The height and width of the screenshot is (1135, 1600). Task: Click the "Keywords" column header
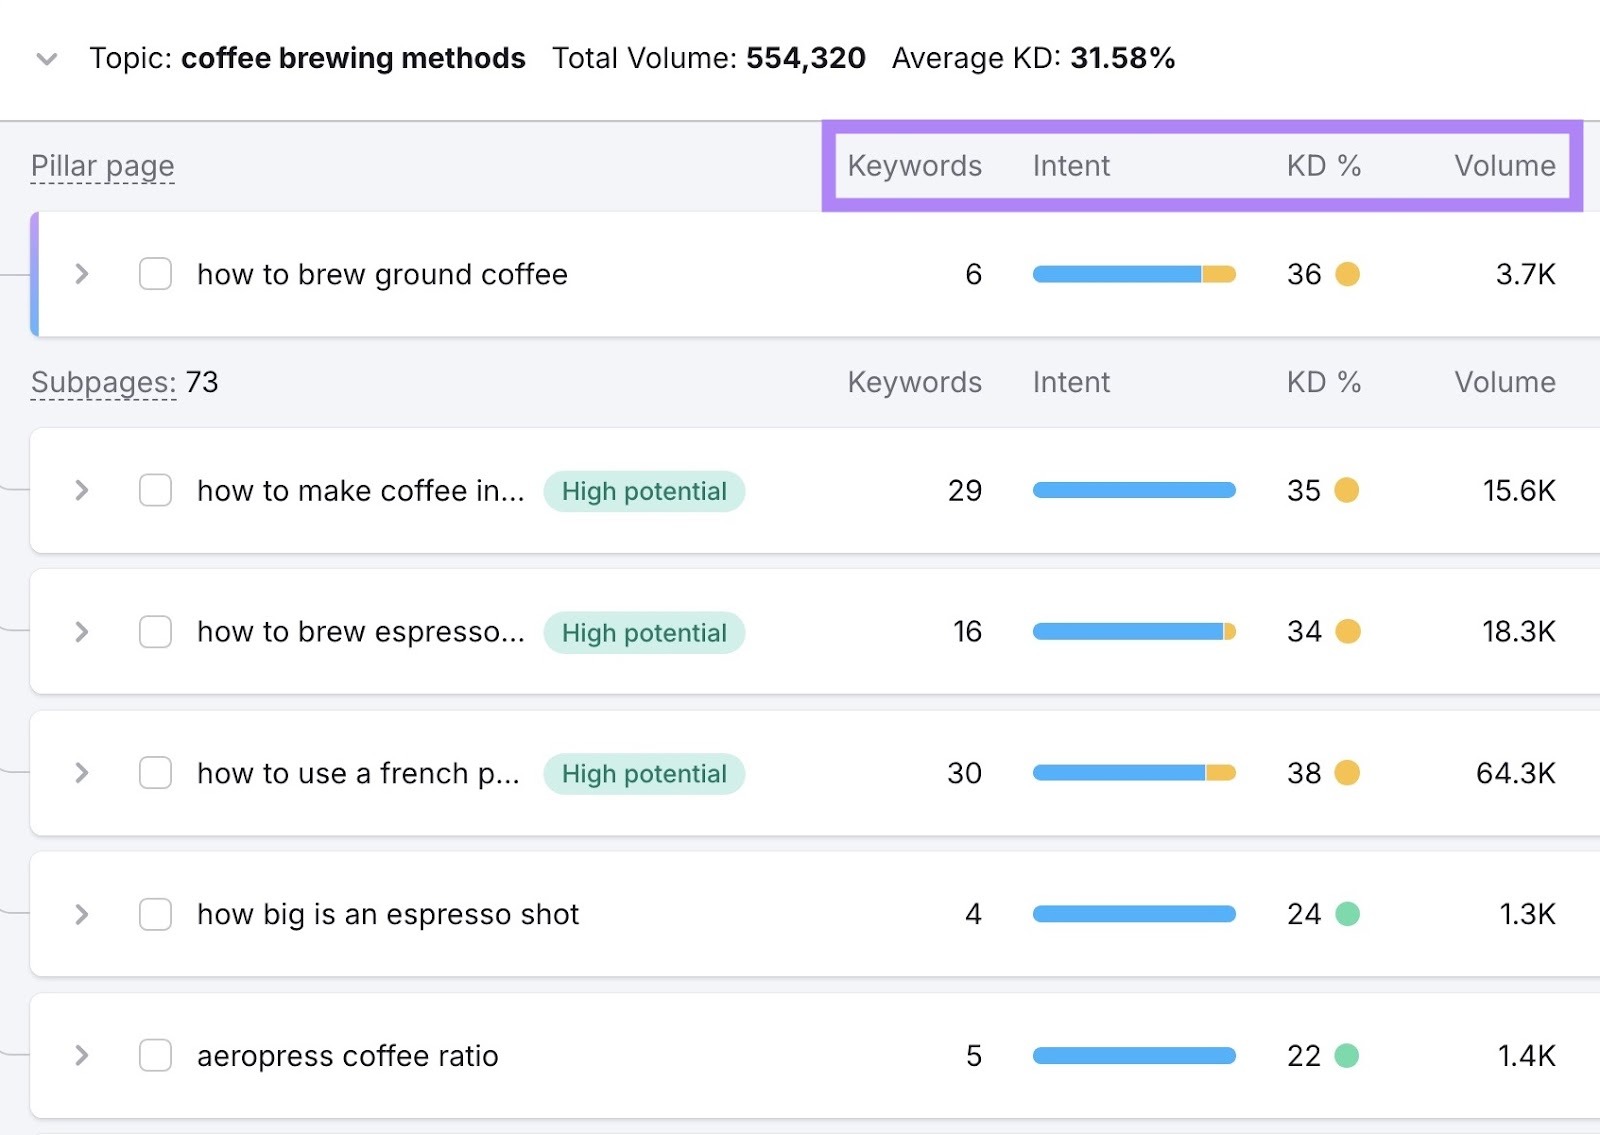(x=914, y=166)
